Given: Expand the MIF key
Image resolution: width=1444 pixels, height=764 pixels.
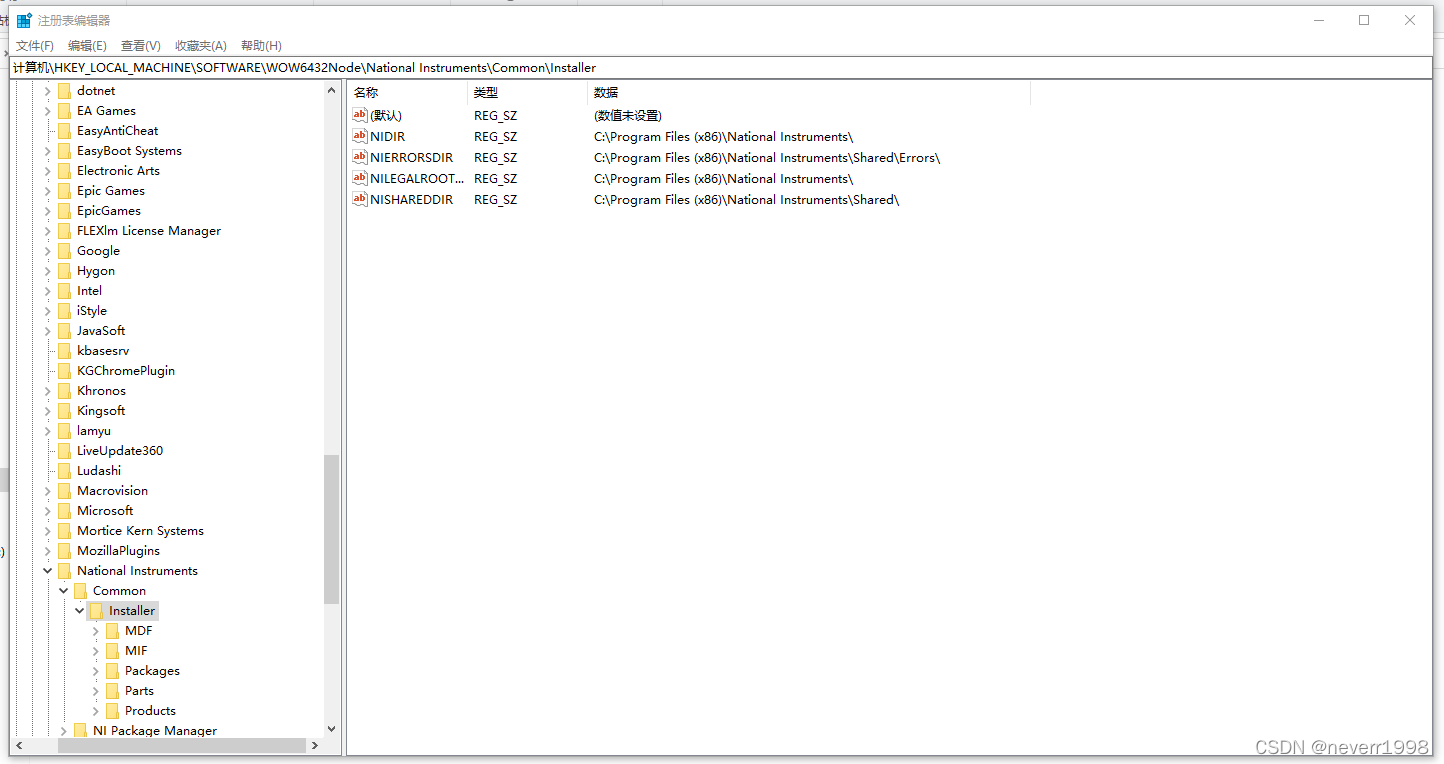Looking at the screenshot, I should point(95,651).
